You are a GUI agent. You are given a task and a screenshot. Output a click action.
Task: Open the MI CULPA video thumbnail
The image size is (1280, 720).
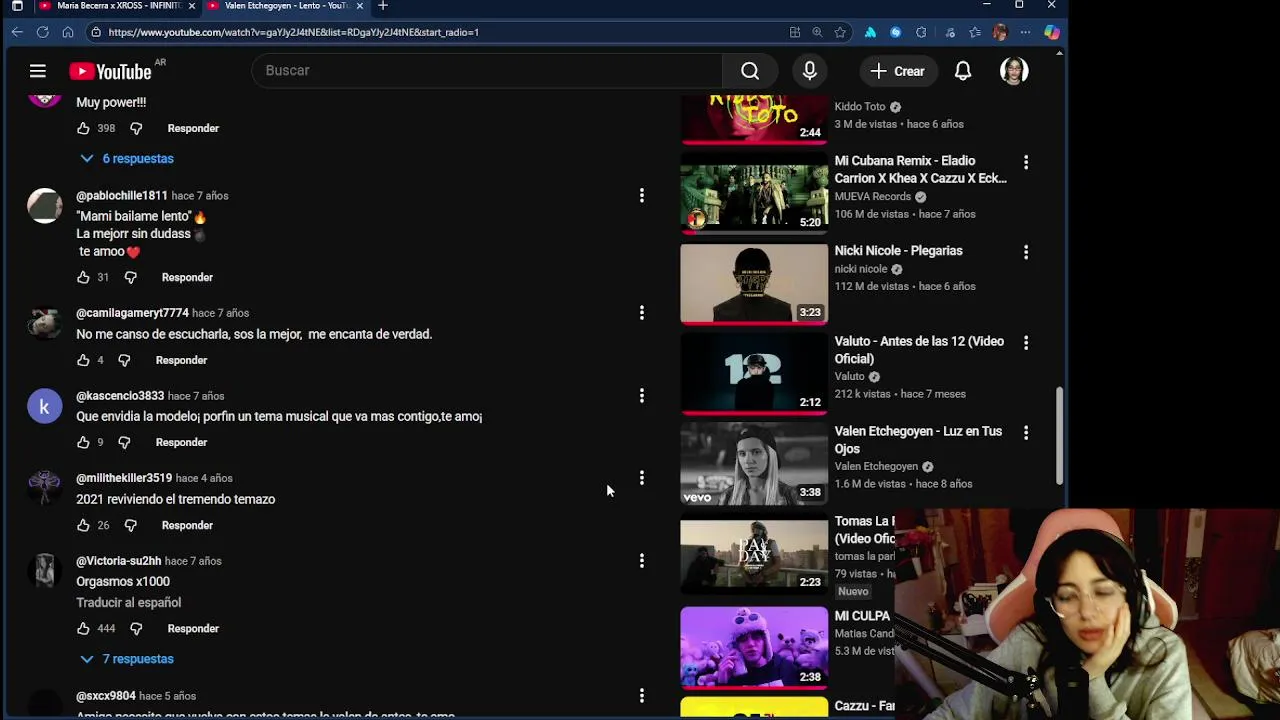pyautogui.click(x=754, y=648)
